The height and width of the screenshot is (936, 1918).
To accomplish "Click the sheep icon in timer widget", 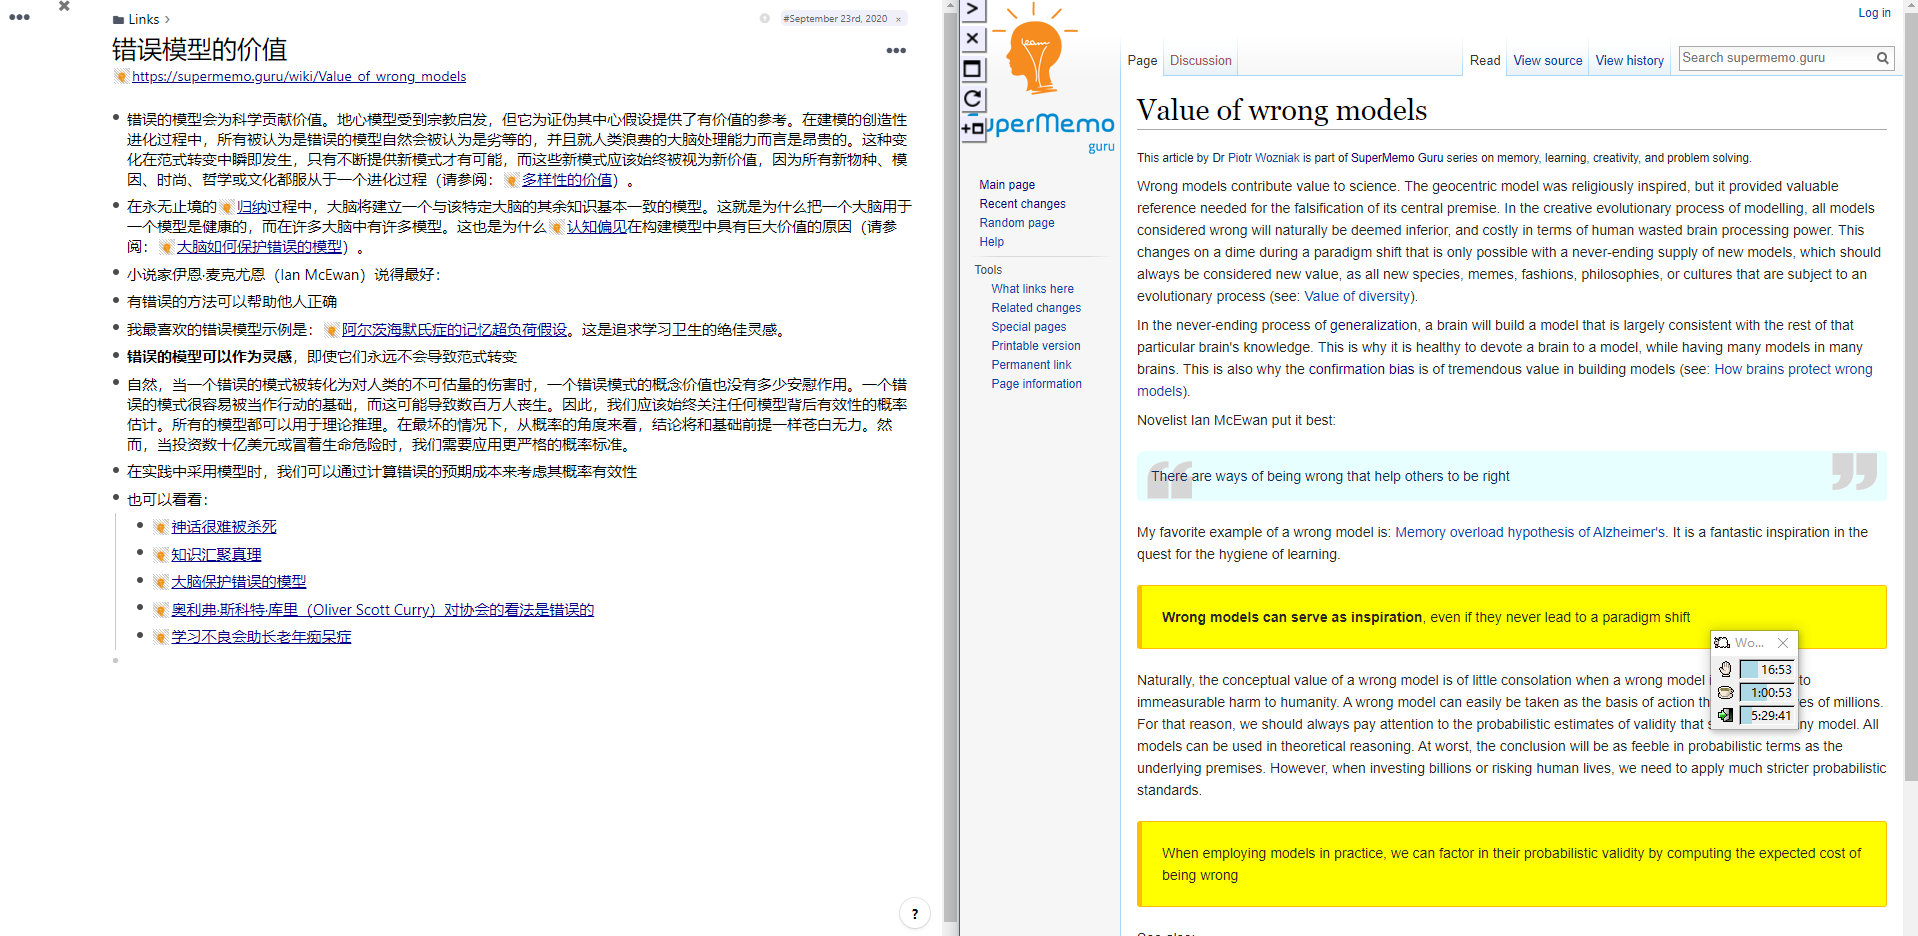I will (x=1721, y=642).
